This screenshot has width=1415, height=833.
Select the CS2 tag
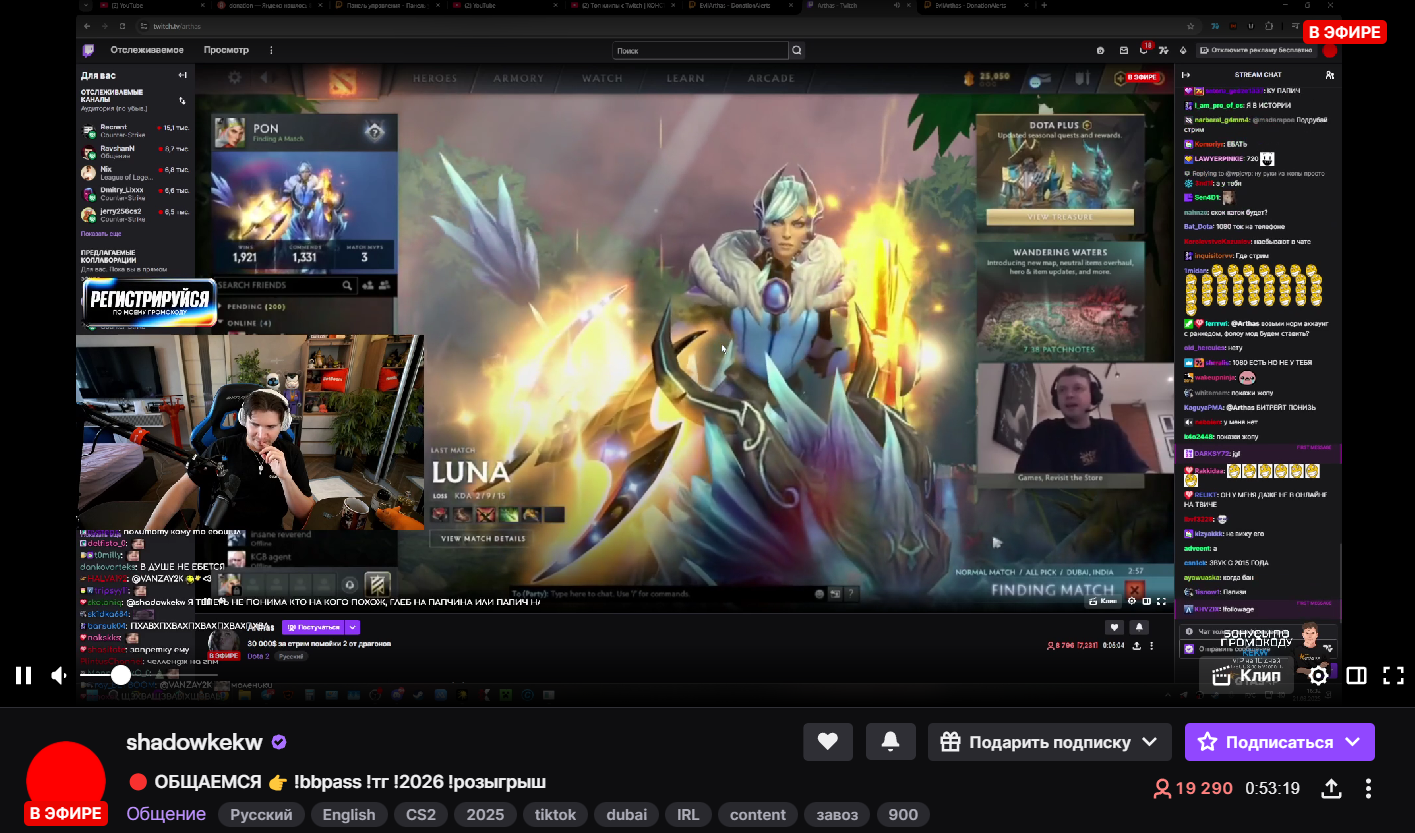[421, 815]
